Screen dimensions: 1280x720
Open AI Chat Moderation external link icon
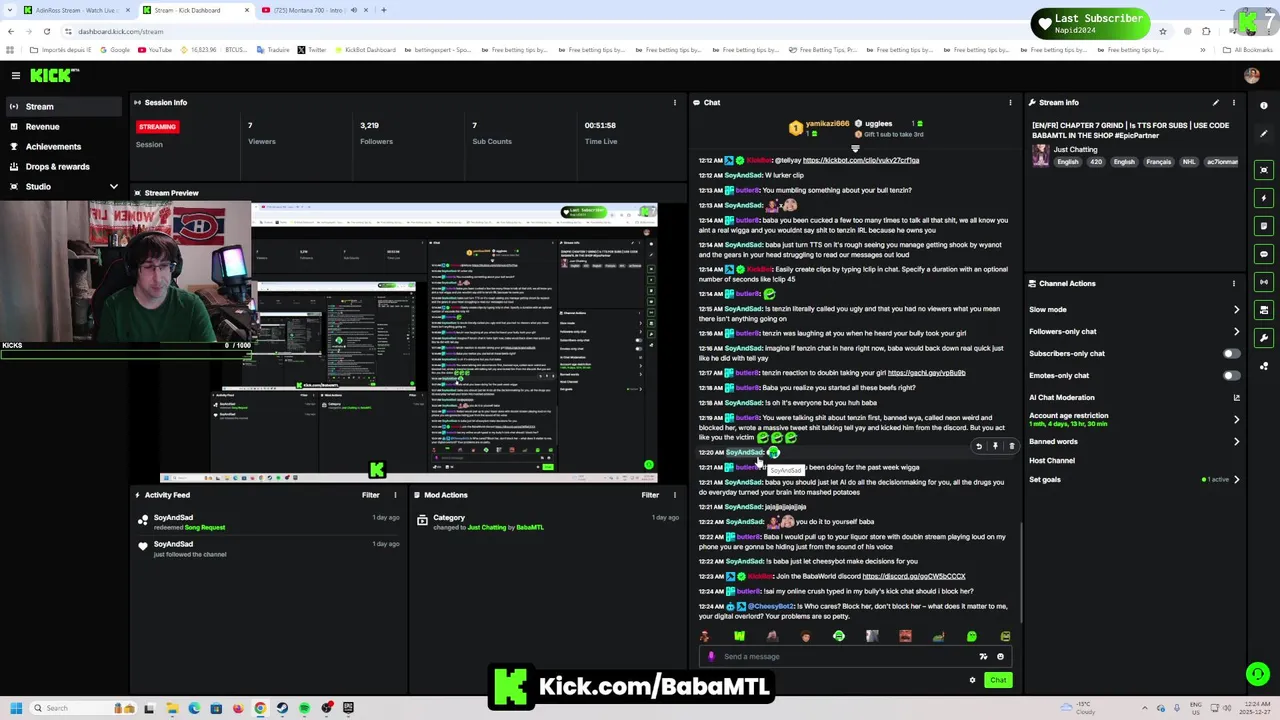(x=1236, y=397)
